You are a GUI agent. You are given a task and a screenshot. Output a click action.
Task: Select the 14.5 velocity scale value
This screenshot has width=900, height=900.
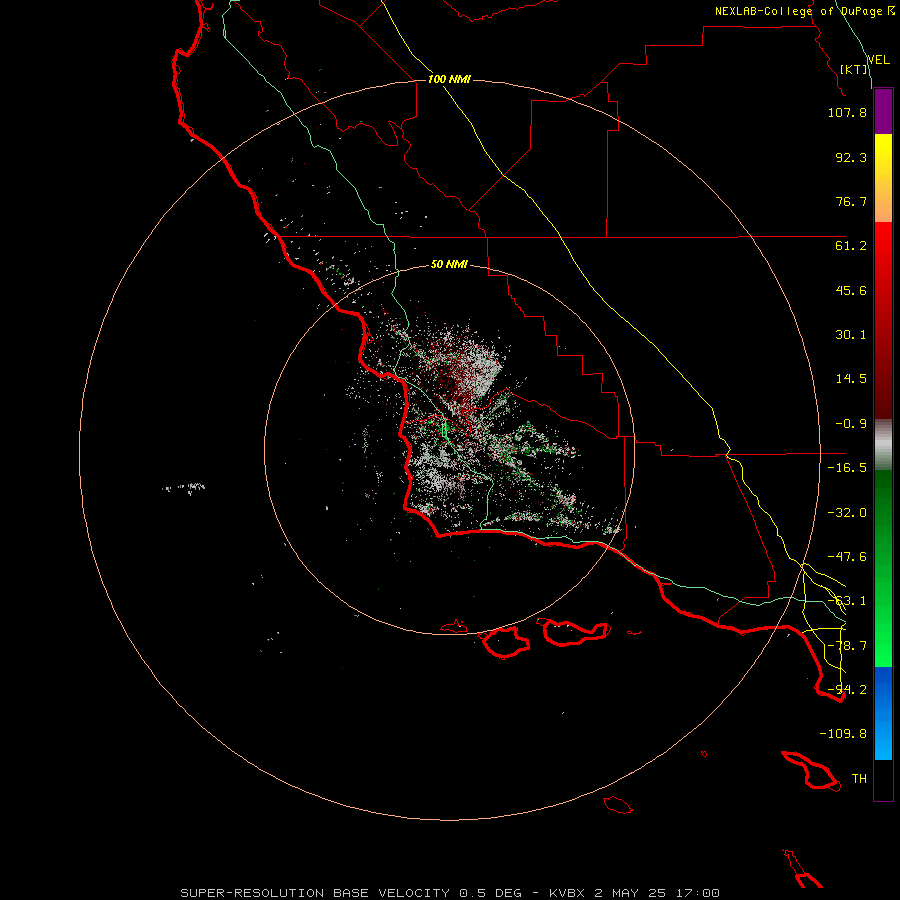pyautogui.click(x=851, y=379)
